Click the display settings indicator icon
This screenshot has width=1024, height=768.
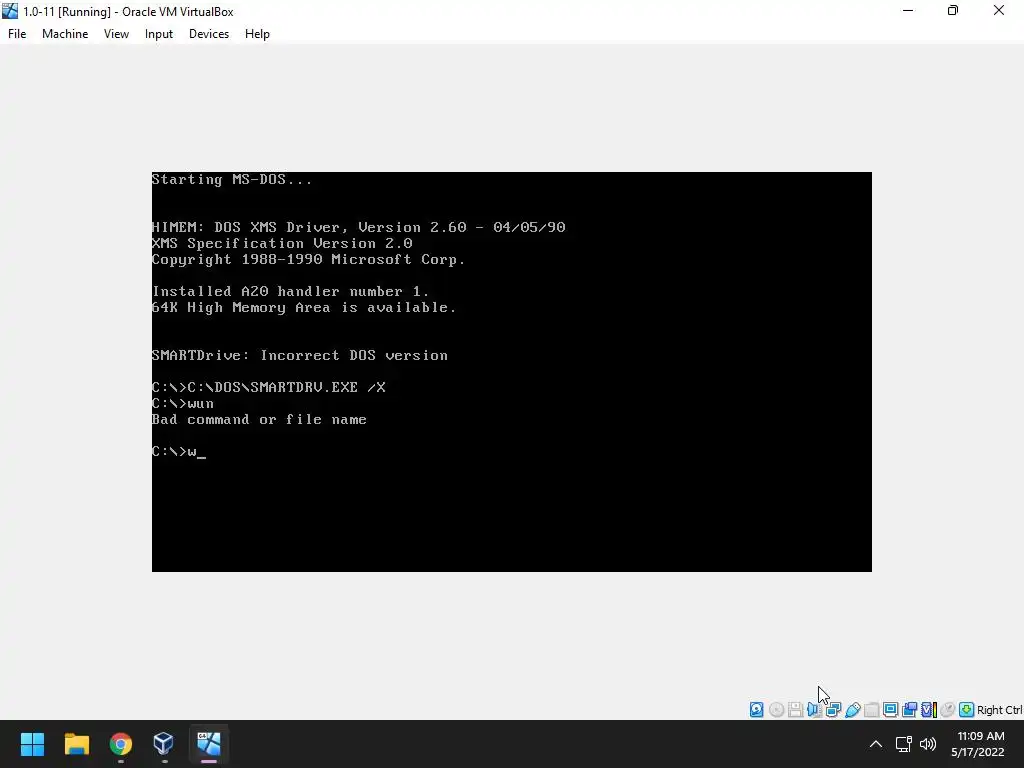pos(890,709)
